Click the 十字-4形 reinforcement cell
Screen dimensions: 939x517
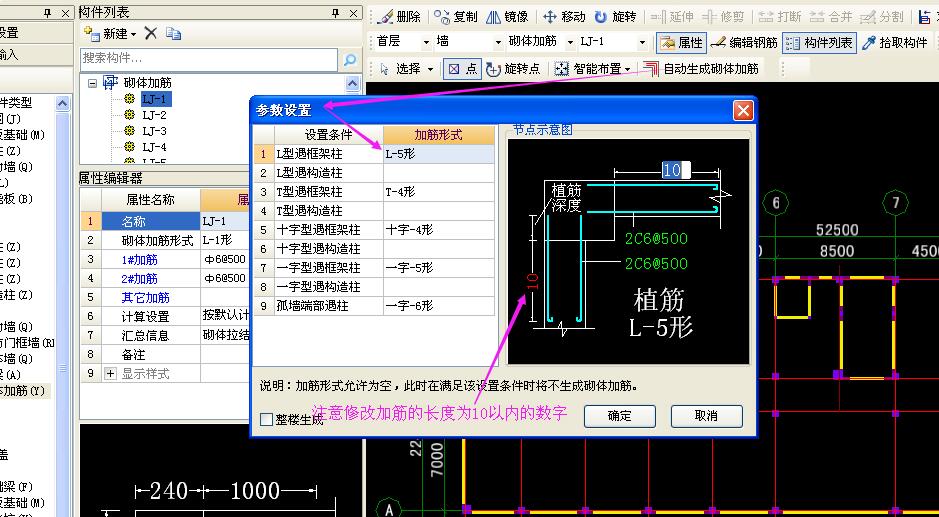(439, 230)
